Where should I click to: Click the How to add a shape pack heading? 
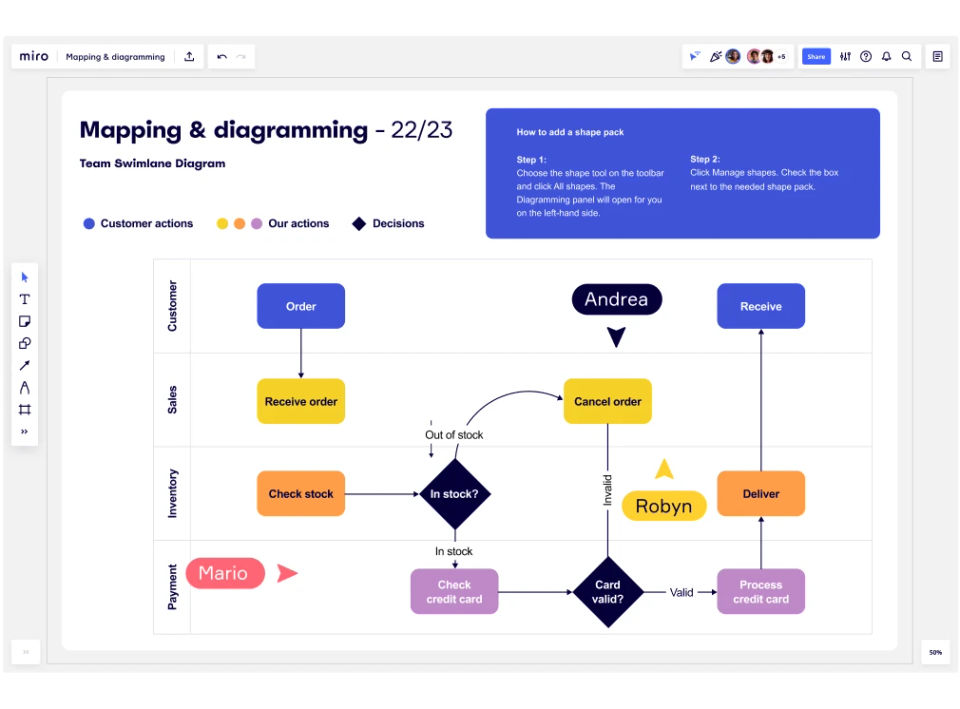(x=570, y=132)
